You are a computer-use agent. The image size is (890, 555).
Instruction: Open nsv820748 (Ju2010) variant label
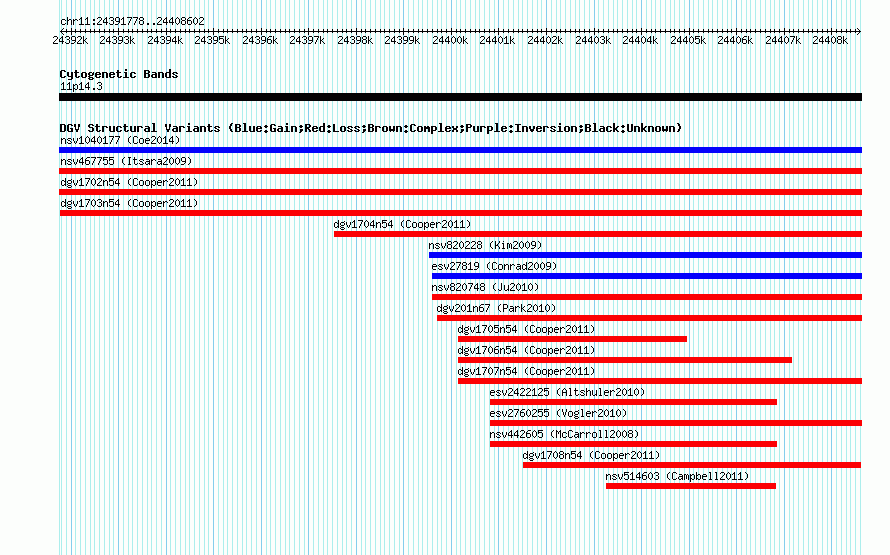pyautogui.click(x=485, y=287)
